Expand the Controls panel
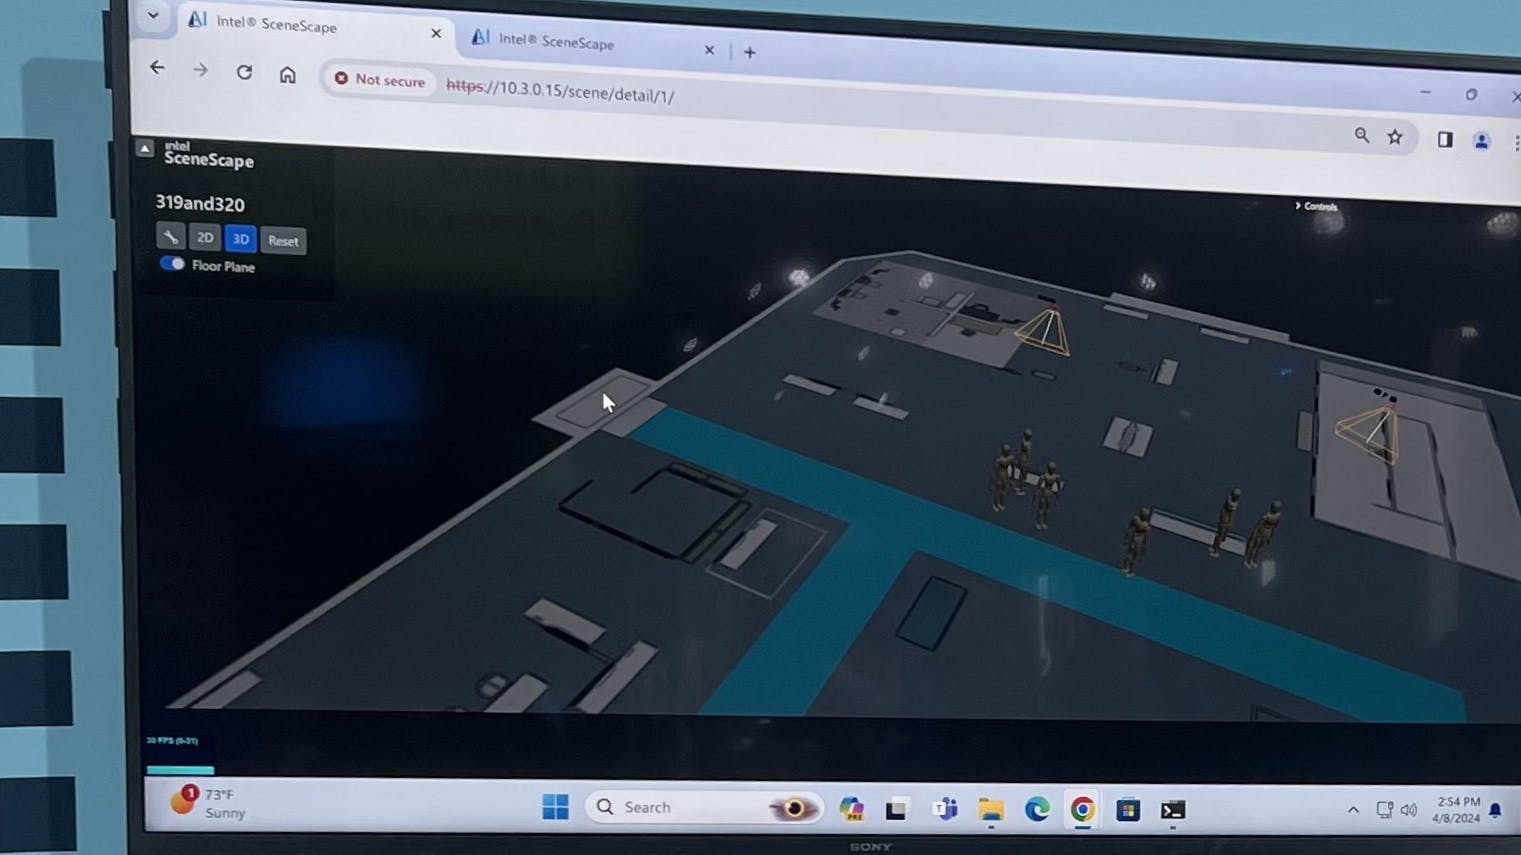Image resolution: width=1521 pixels, height=855 pixels. click(x=1316, y=206)
